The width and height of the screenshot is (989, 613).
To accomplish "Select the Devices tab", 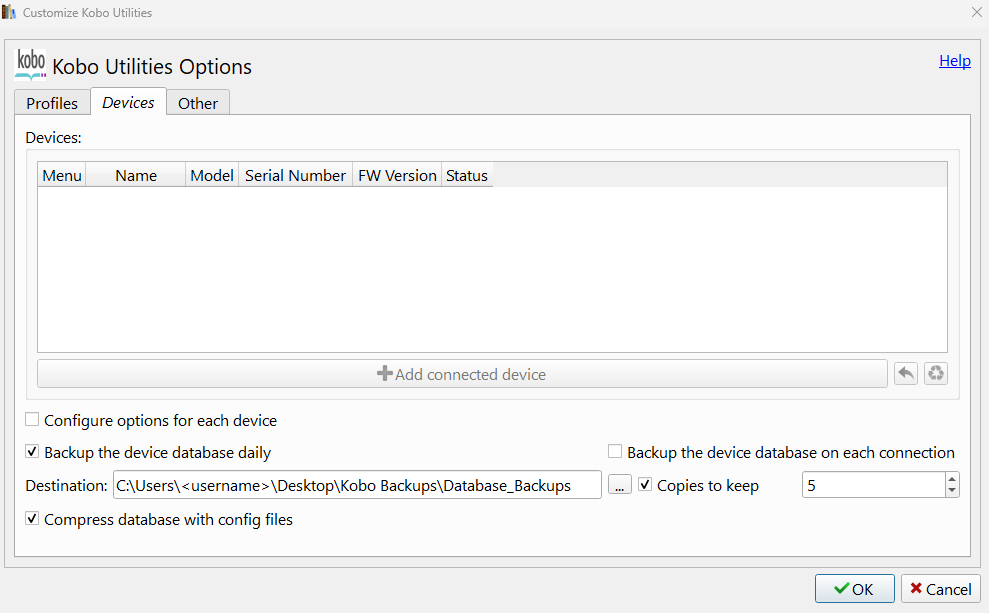I will (128, 102).
